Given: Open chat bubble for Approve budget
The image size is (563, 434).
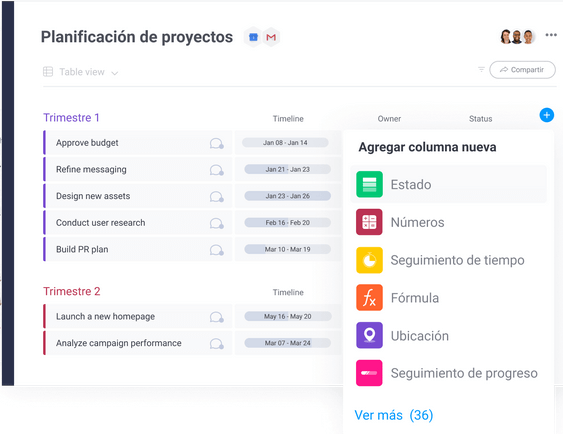Looking at the screenshot, I should coord(217,143).
